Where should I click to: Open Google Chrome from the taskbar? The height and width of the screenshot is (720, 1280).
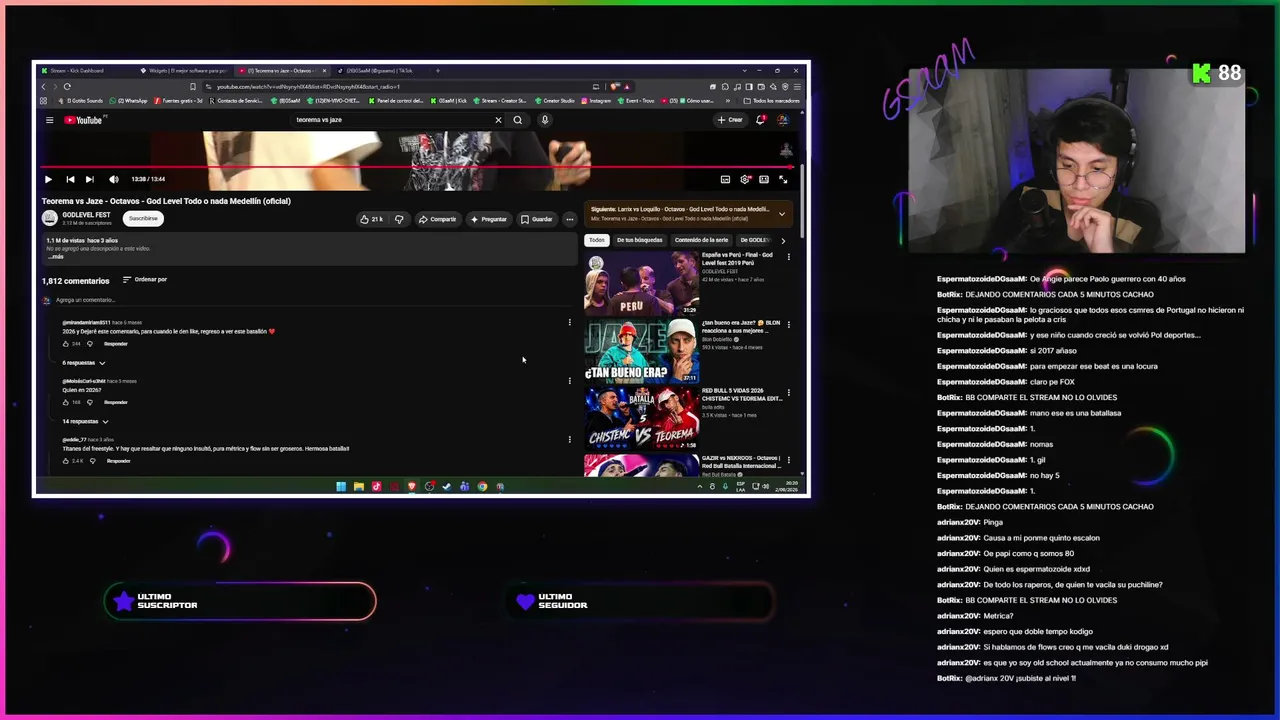point(482,487)
